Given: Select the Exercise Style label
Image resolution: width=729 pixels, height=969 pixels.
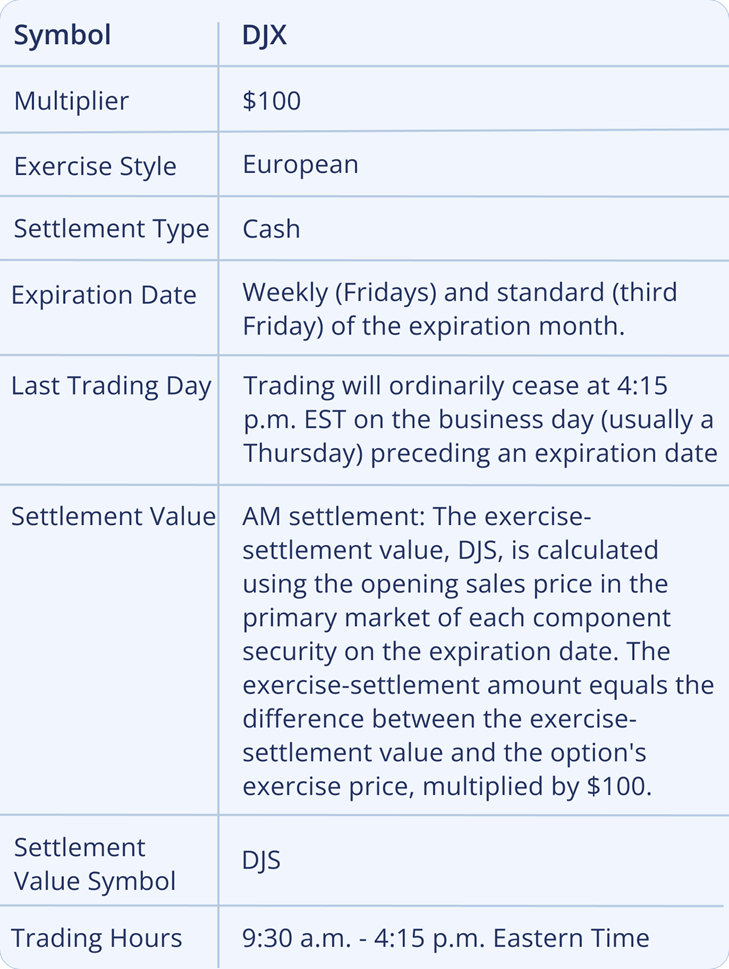Looking at the screenshot, I should [95, 166].
